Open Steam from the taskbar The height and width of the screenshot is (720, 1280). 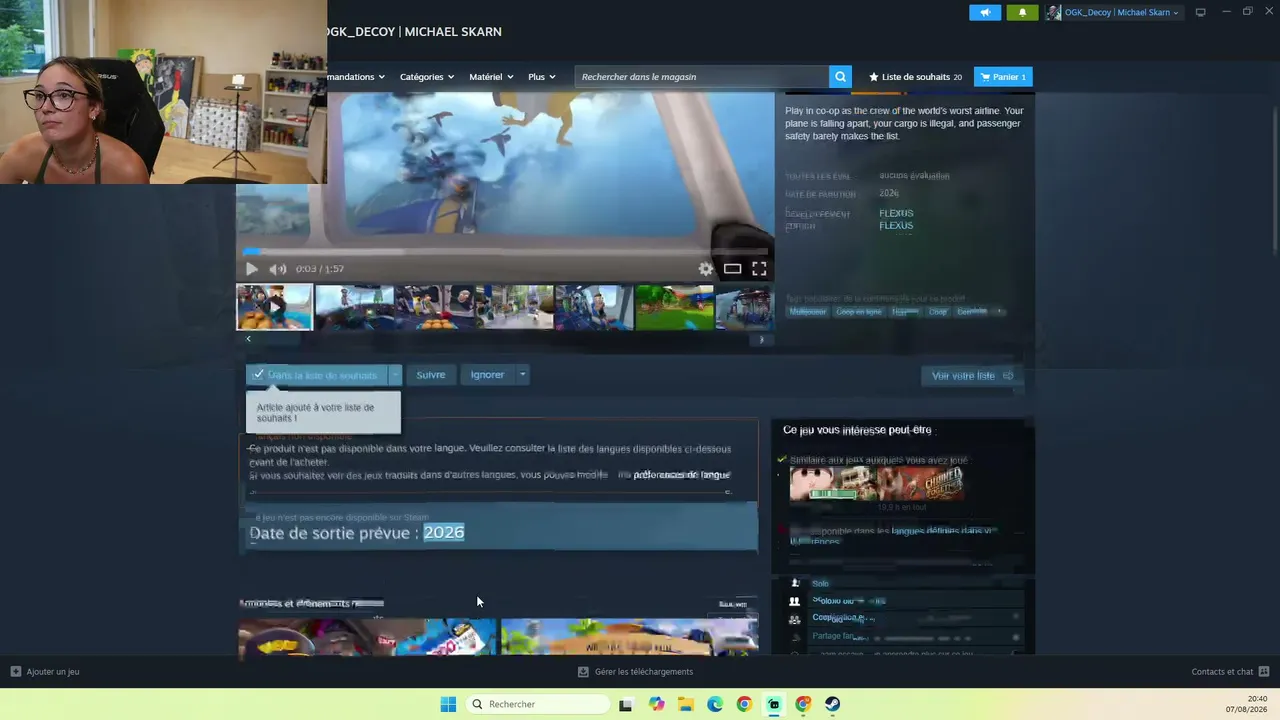(832, 704)
